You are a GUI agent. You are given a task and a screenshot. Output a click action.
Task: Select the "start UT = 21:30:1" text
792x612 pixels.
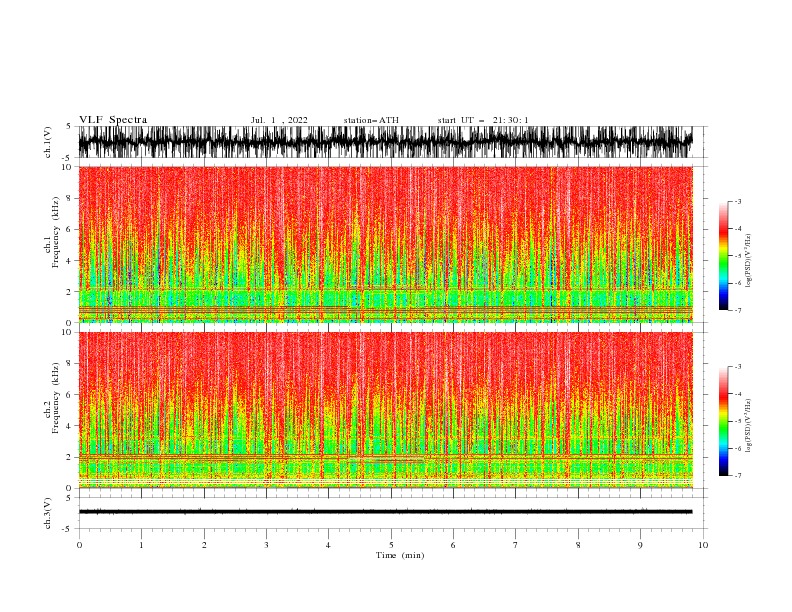click(x=483, y=120)
